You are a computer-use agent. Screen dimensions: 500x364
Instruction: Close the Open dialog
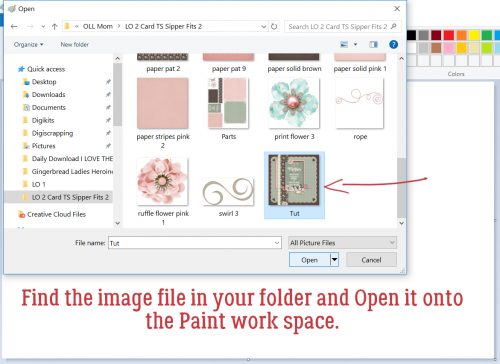click(x=397, y=9)
